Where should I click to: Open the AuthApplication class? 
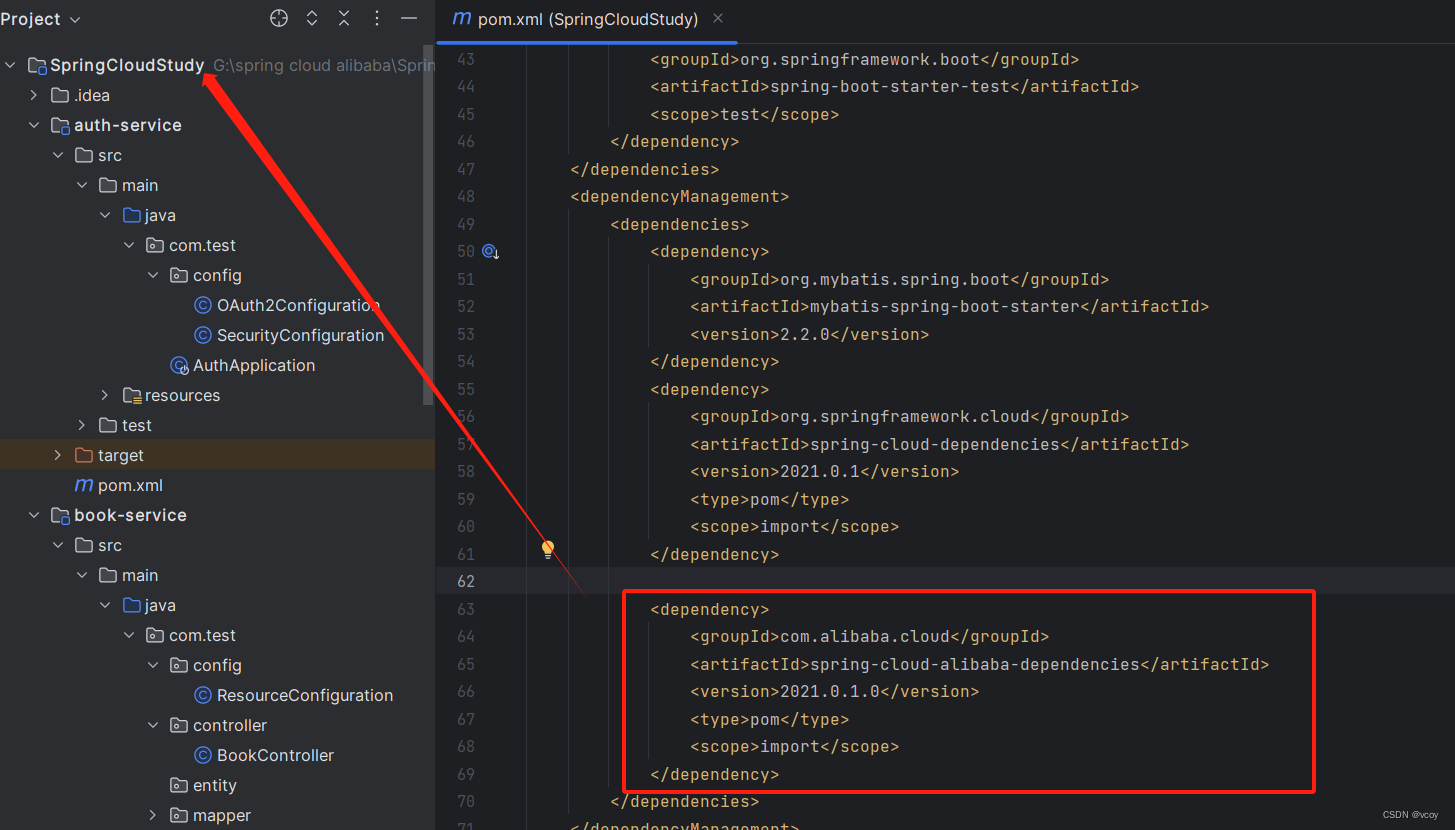pyautogui.click(x=254, y=365)
